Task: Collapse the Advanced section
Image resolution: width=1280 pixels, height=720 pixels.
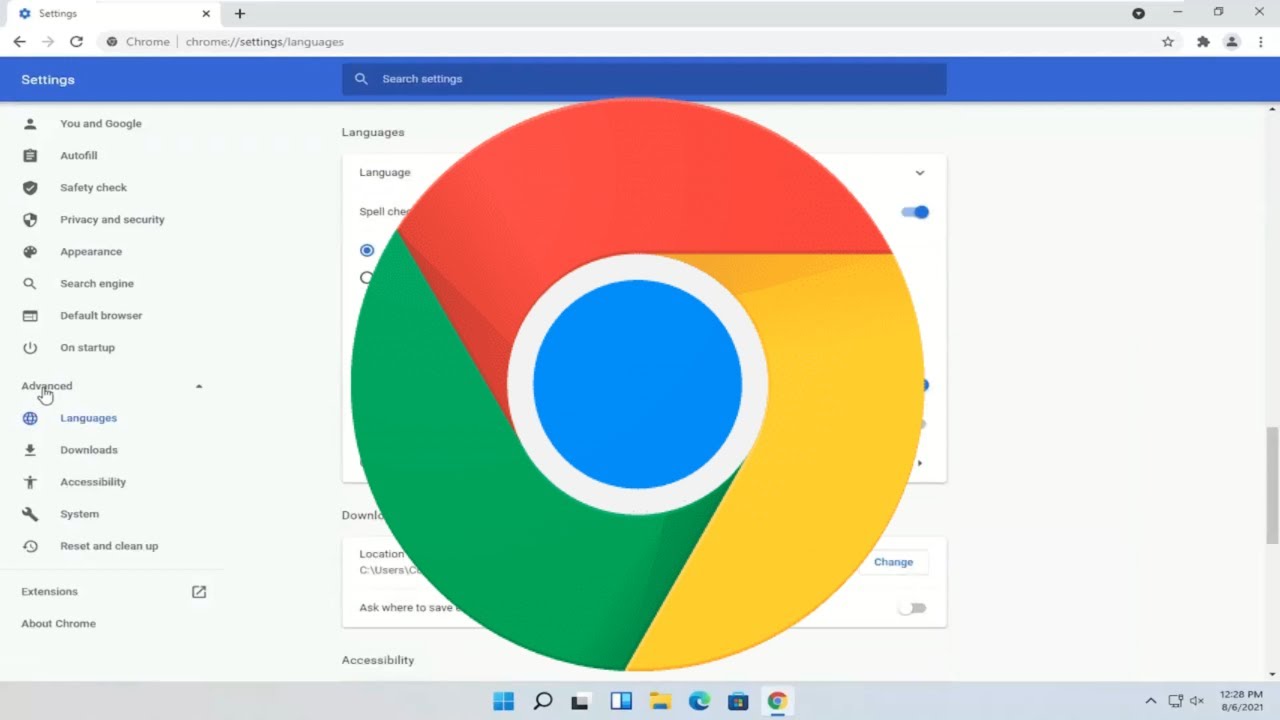Action: (112, 386)
